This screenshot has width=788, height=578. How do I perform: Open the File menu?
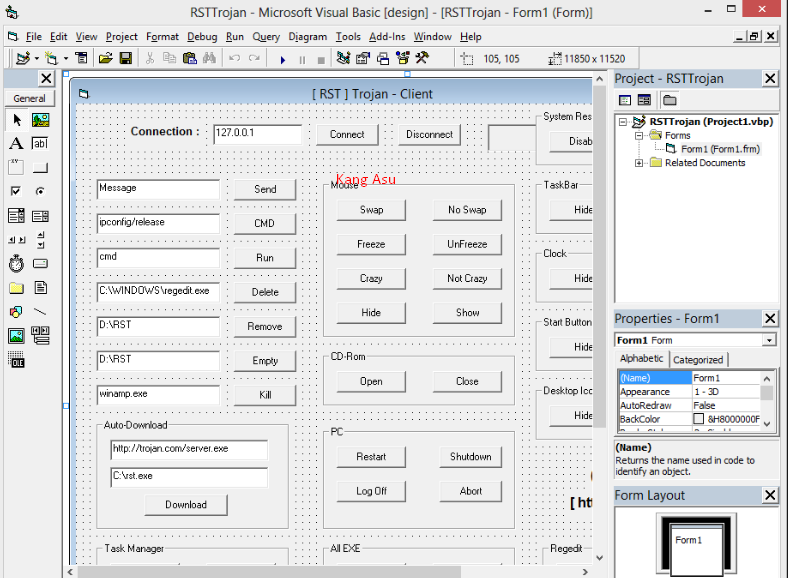pyautogui.click(x=34, y=37)
